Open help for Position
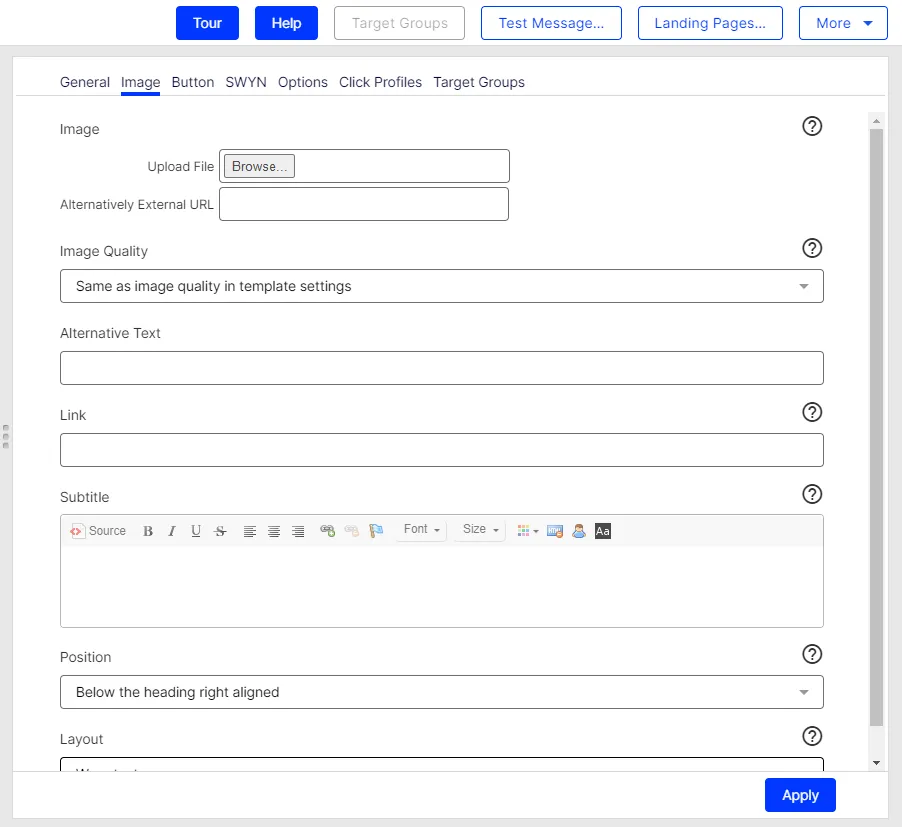The width and height of the screenshot is (902, 827). (812, 654)
